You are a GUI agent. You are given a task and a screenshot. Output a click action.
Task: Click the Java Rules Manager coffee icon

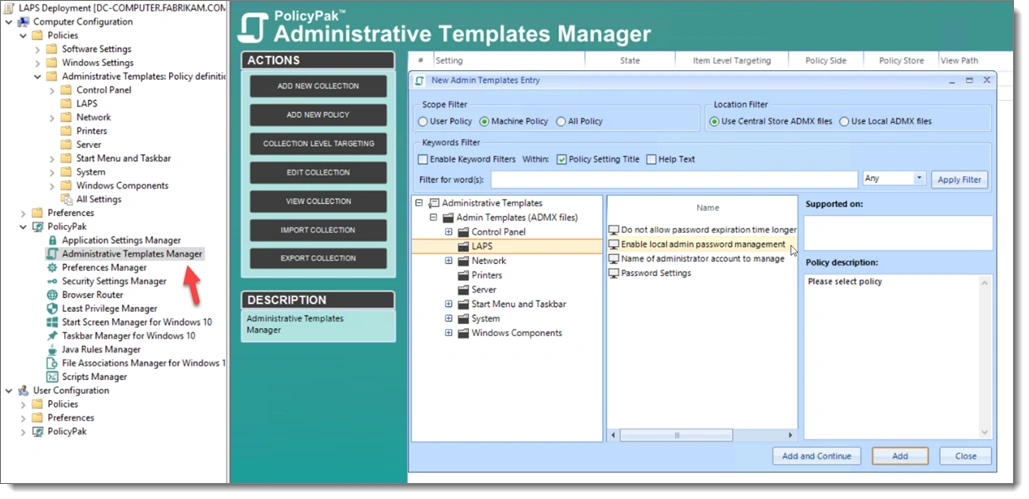[52, 349]
